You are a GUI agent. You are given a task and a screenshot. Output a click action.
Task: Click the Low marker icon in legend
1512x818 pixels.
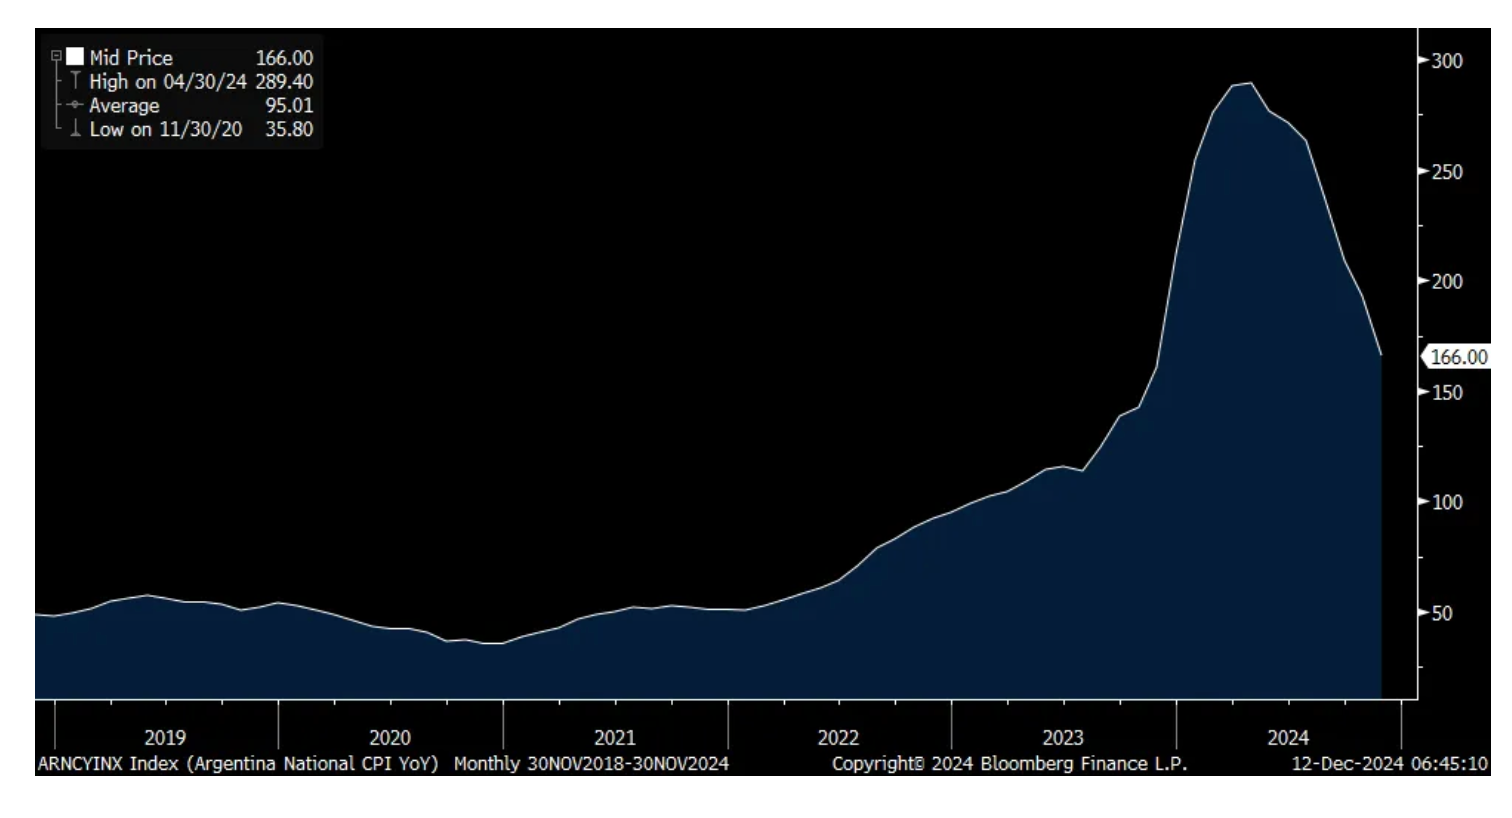pyautogui.click(x=75, y=129)
